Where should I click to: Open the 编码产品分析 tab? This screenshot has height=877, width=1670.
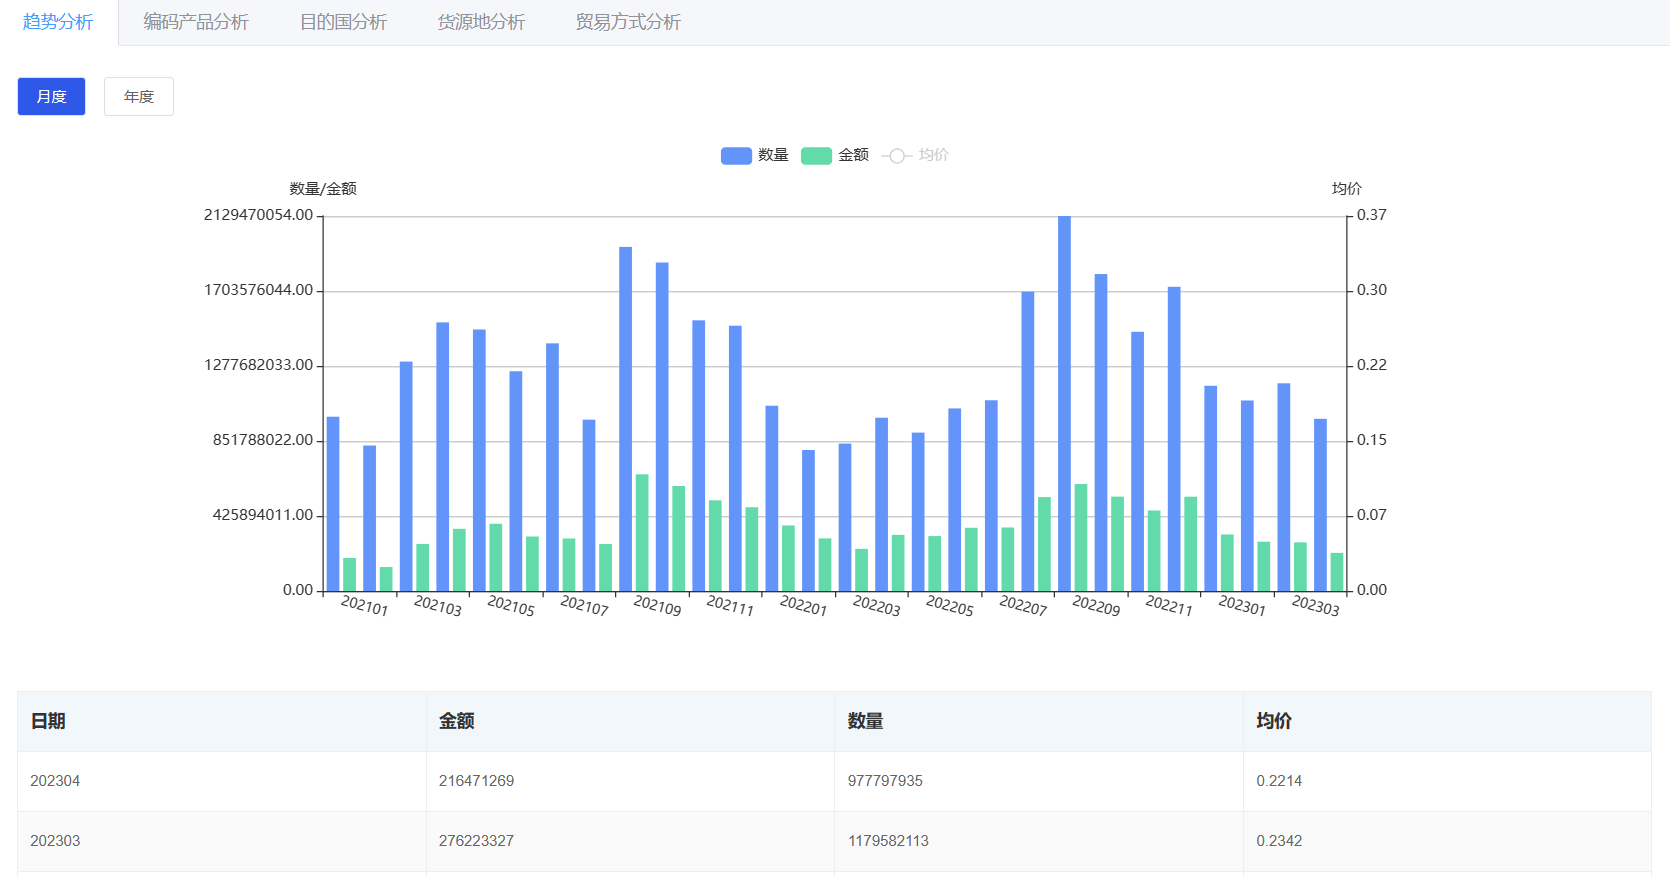(x=196, y=22)
